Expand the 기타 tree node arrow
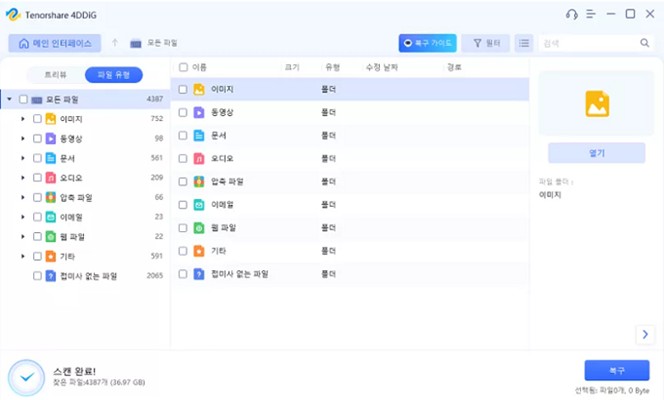 pos(23,256)
